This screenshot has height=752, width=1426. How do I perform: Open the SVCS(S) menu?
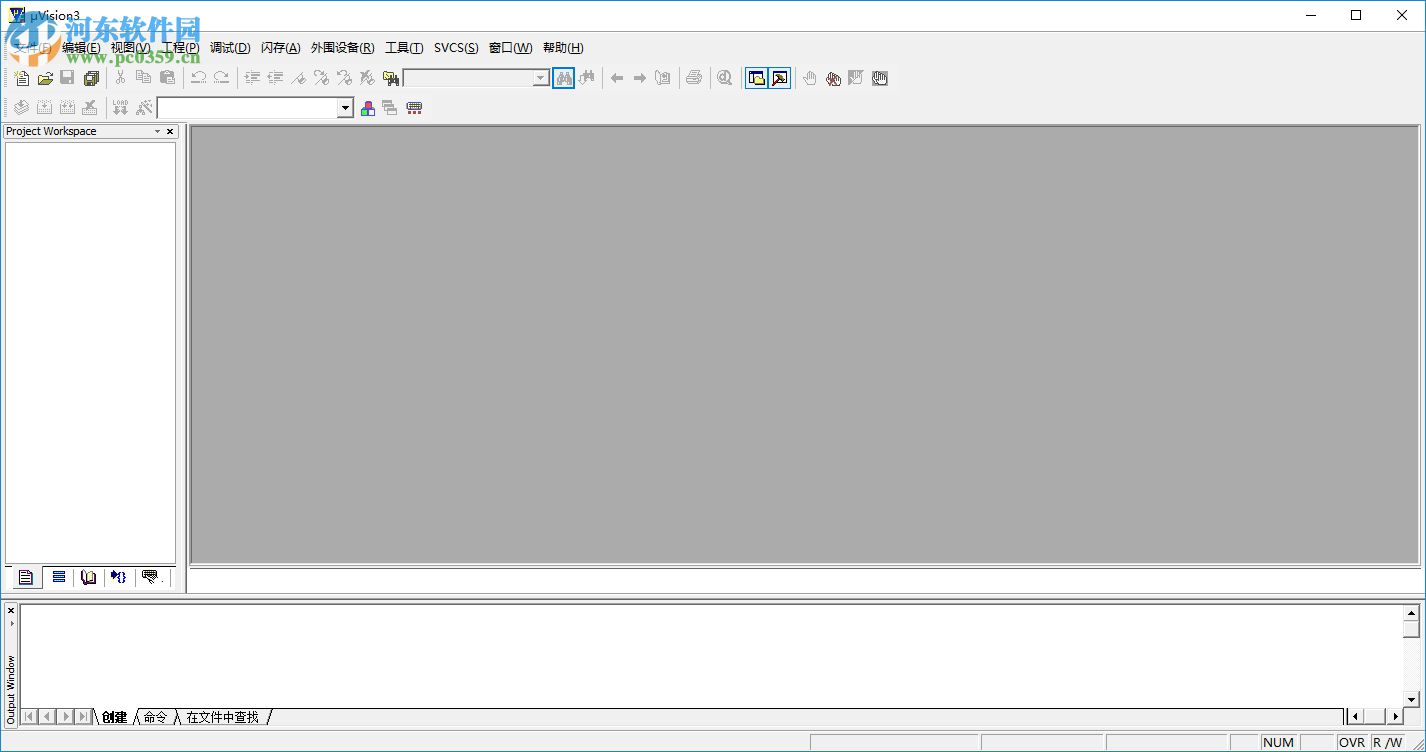click(x=456, y=48)
